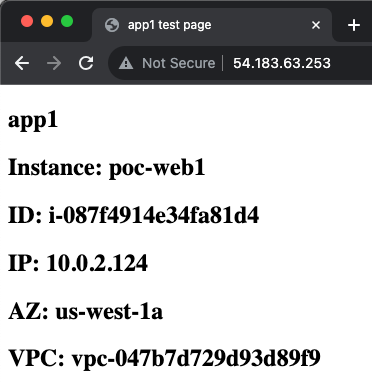Close the app1 test page tab
372x382 pixels.
click(316, 25)
